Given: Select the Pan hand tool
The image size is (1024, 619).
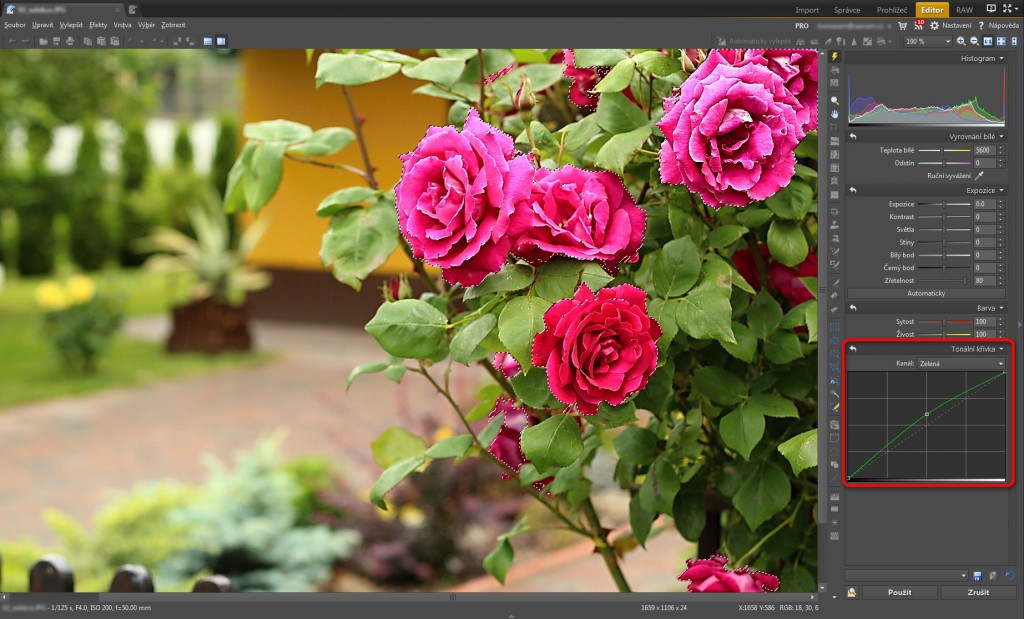Looking at the screenshot, I should (x=835, y=114).
